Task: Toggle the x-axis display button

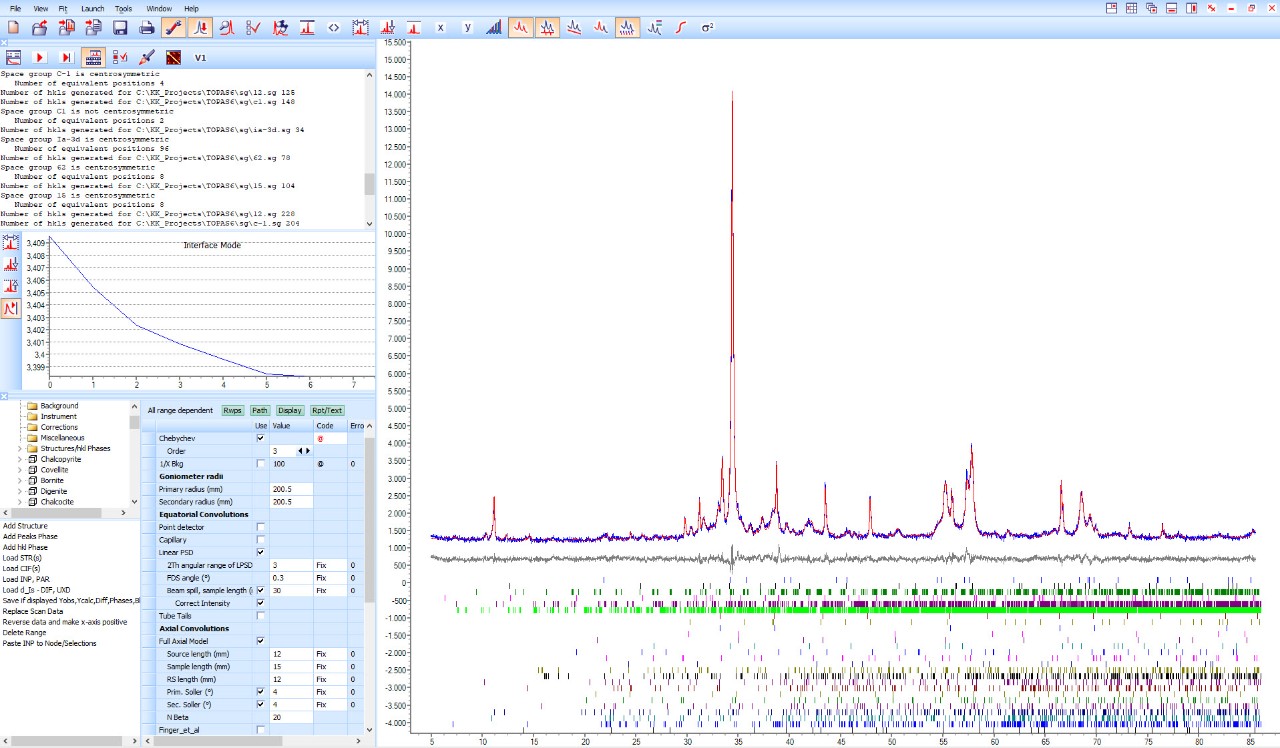Action: pyautogui.click(x=440, y=27)
